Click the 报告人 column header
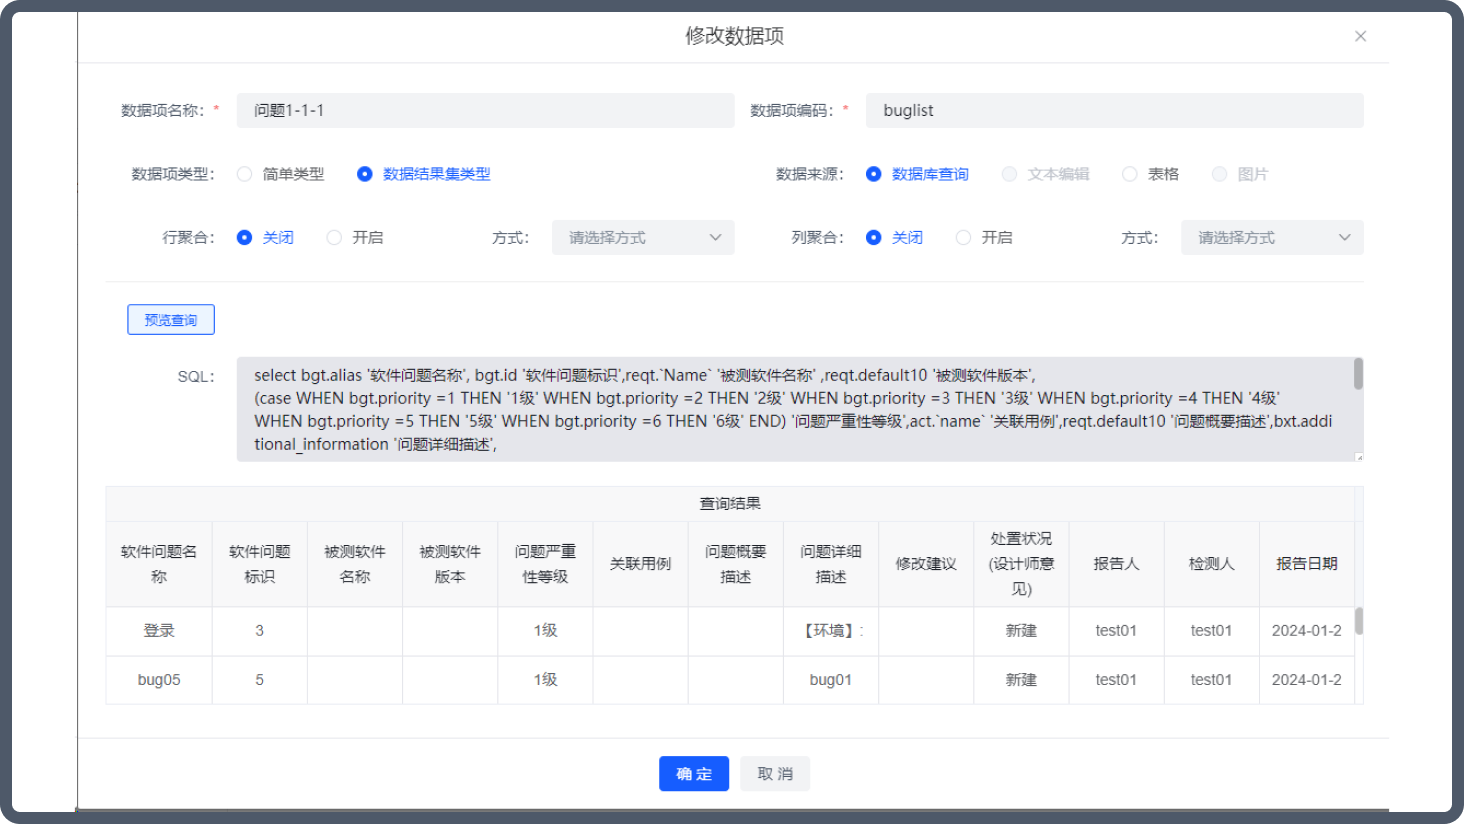1464x824 pixels. [x=1116, y=564]
